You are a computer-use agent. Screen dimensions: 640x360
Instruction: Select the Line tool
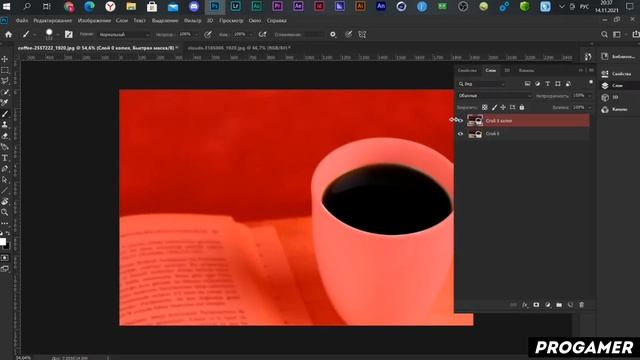pos(5,191)
